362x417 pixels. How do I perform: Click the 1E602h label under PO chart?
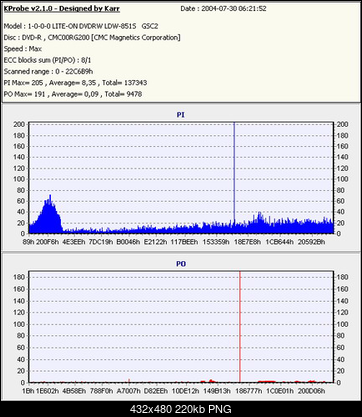(x=48, y=391)
